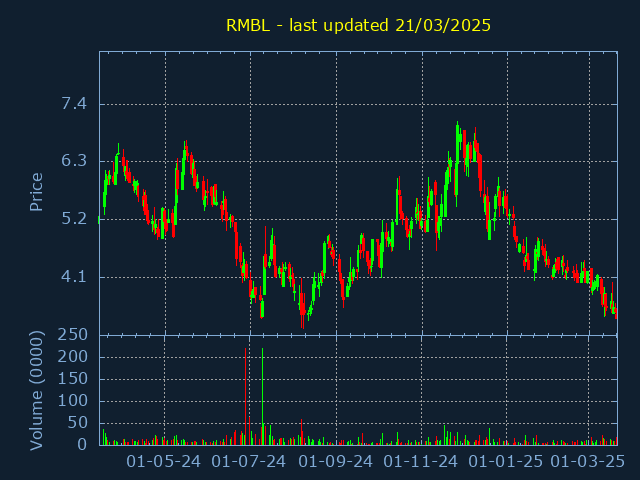Click the price axis label 7.4

(x=74, y=104)
